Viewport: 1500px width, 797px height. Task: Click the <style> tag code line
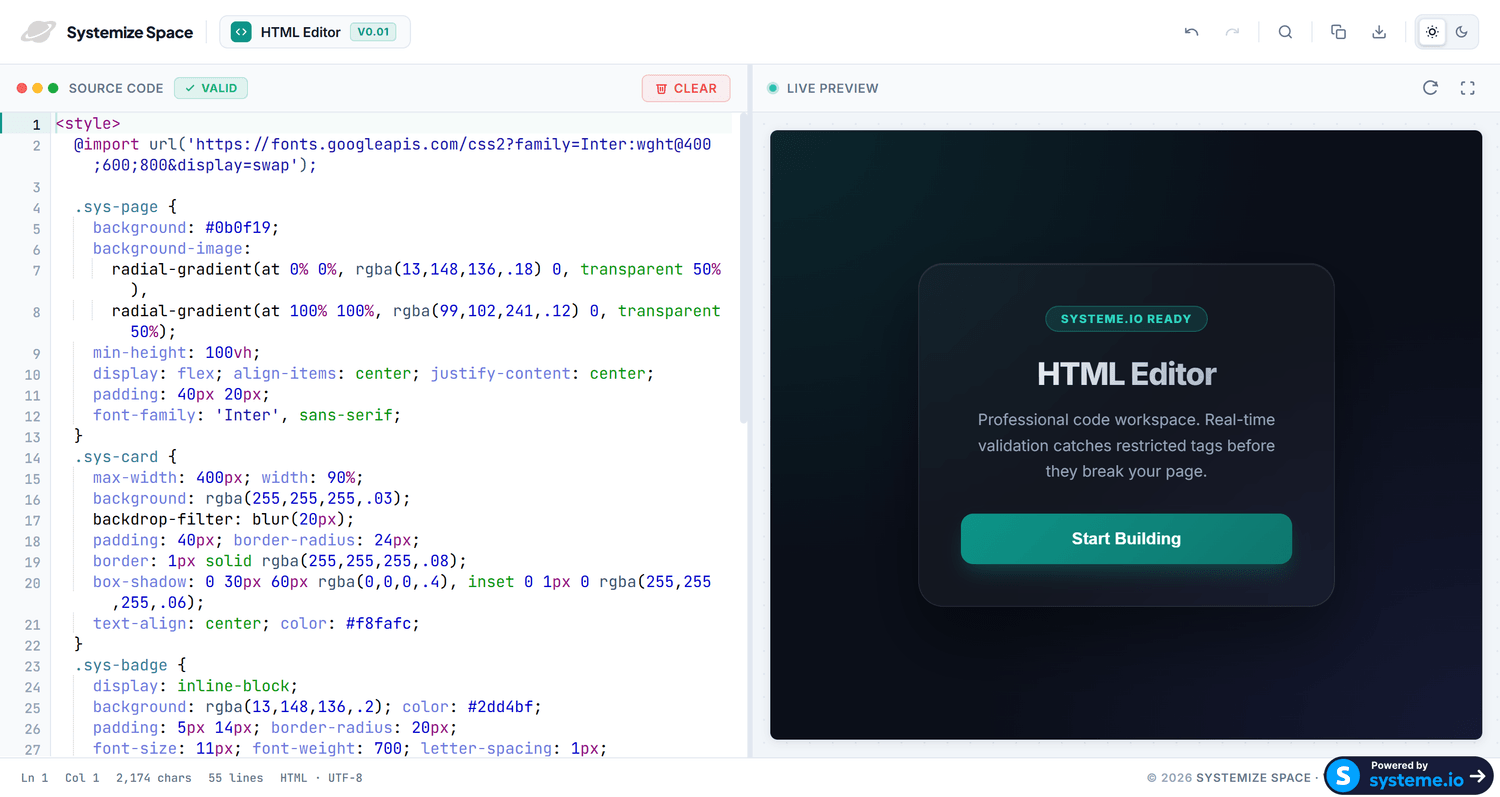[x=88, y=124]
